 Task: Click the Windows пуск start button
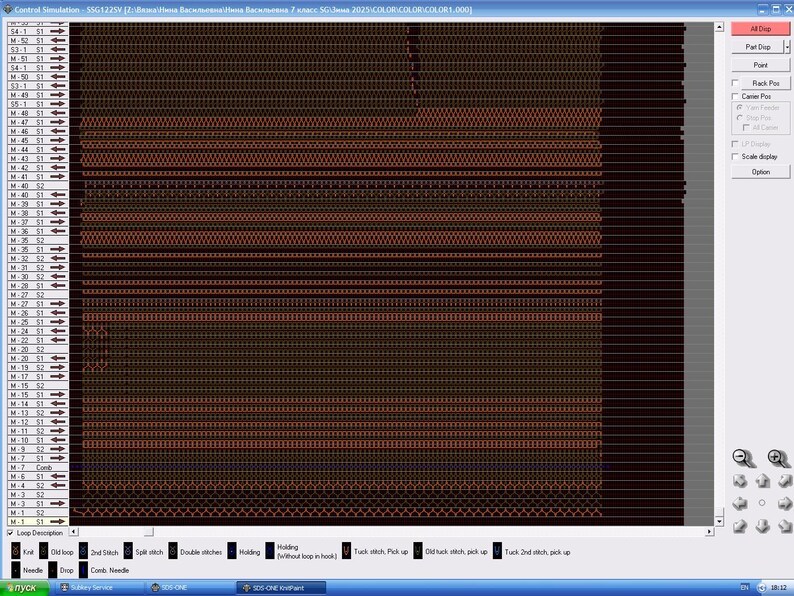(24, 588)
